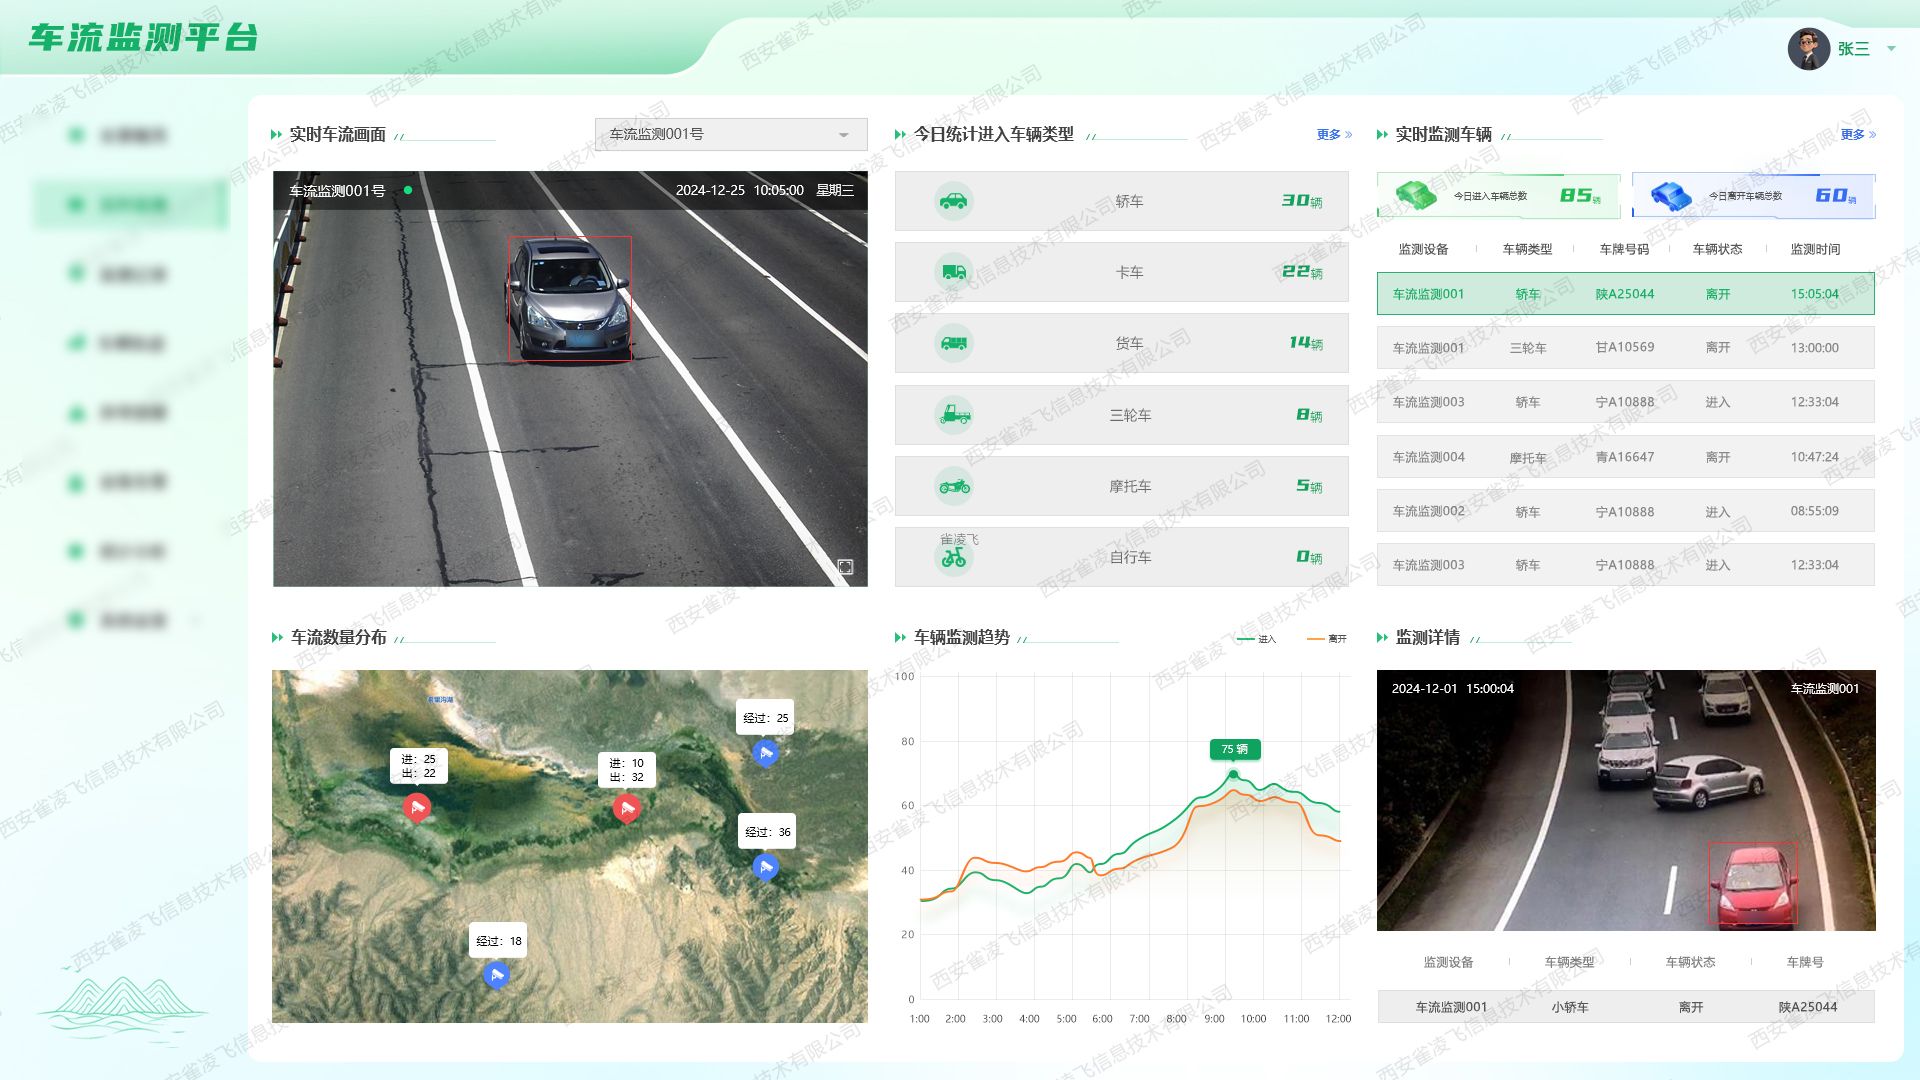Image resolution: width=1920 pixels, height=1080 pixels.
Task: Select the 甘A10569 三轮车 table row
Action: [1625, 348]
